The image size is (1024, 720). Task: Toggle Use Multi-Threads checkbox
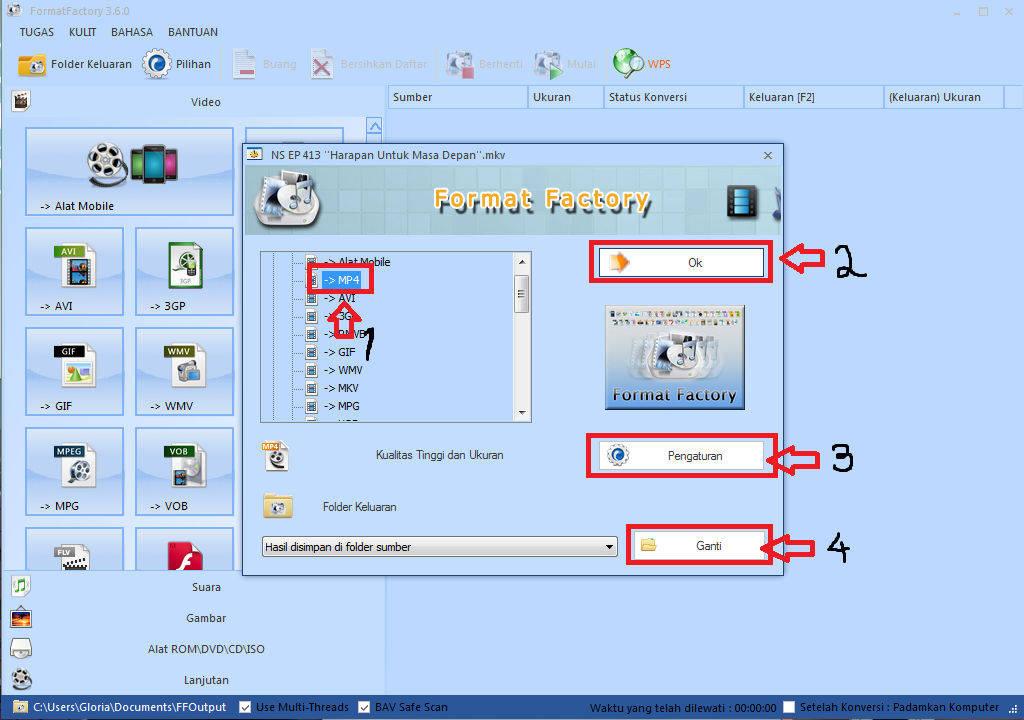click(x=246, y=707)
